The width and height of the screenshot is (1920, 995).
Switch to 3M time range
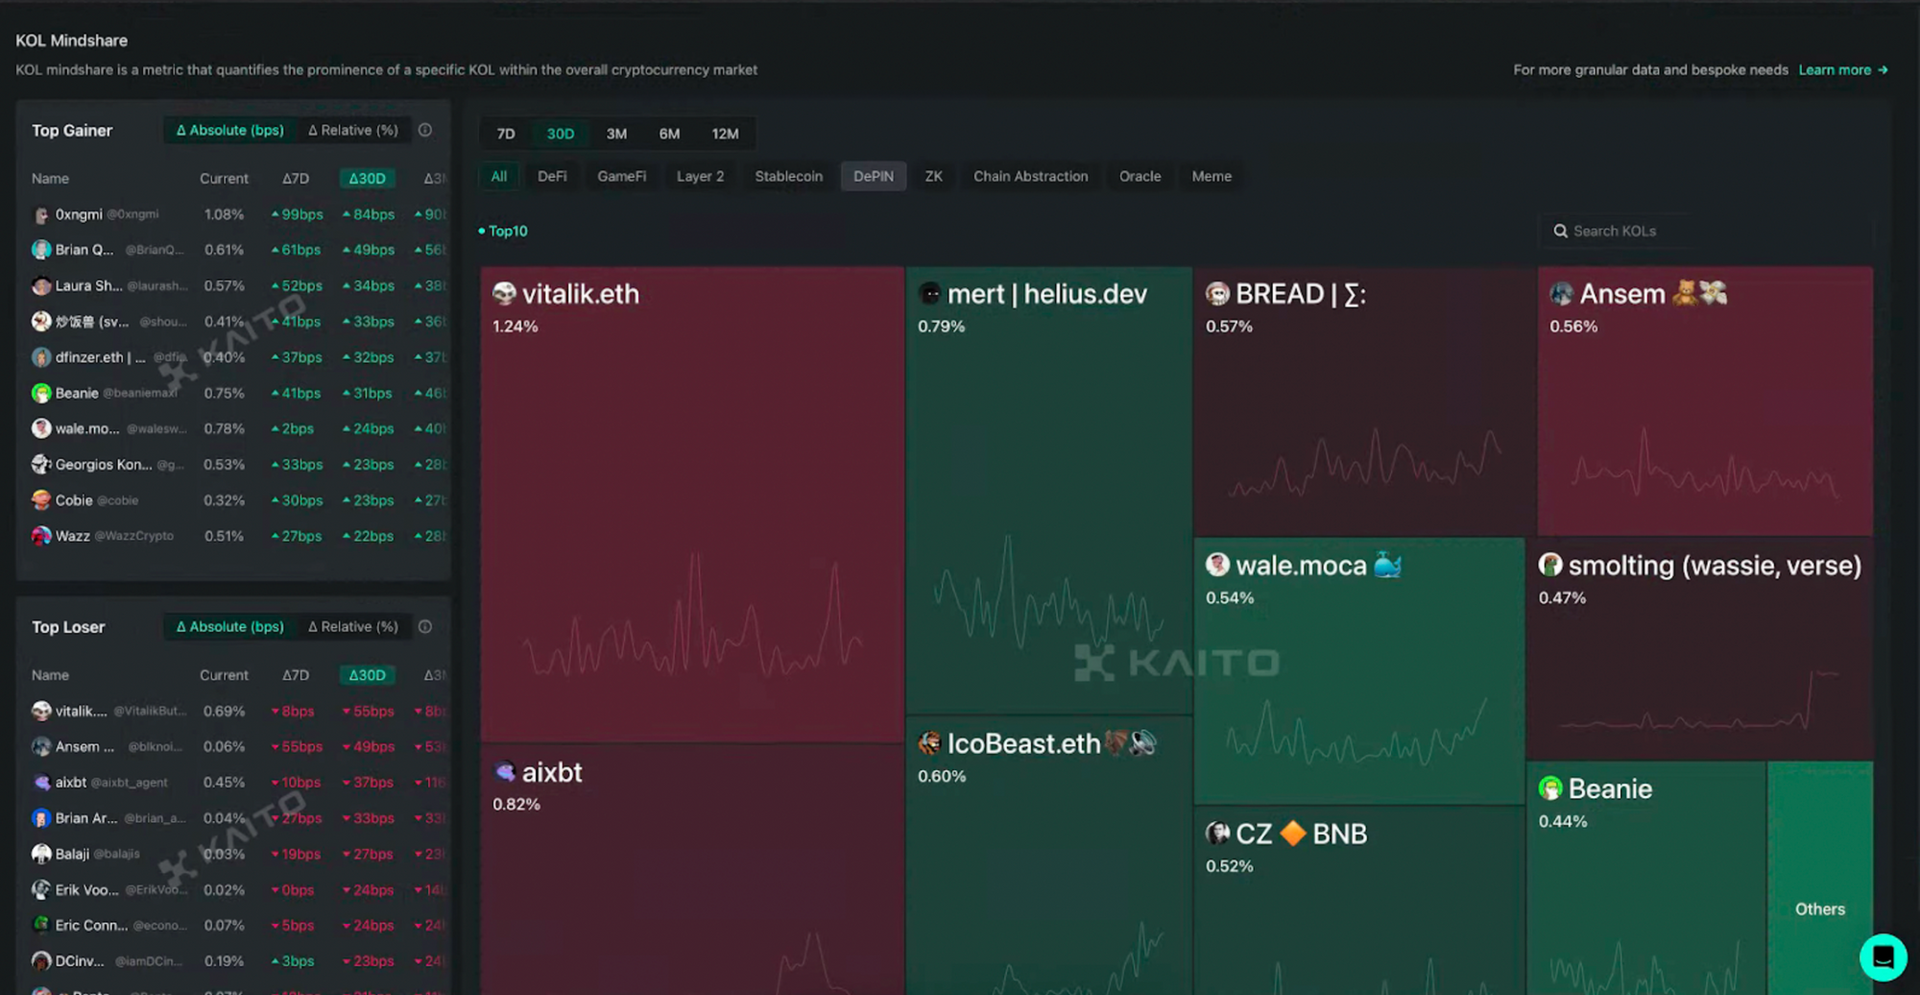tap(616, 134)
